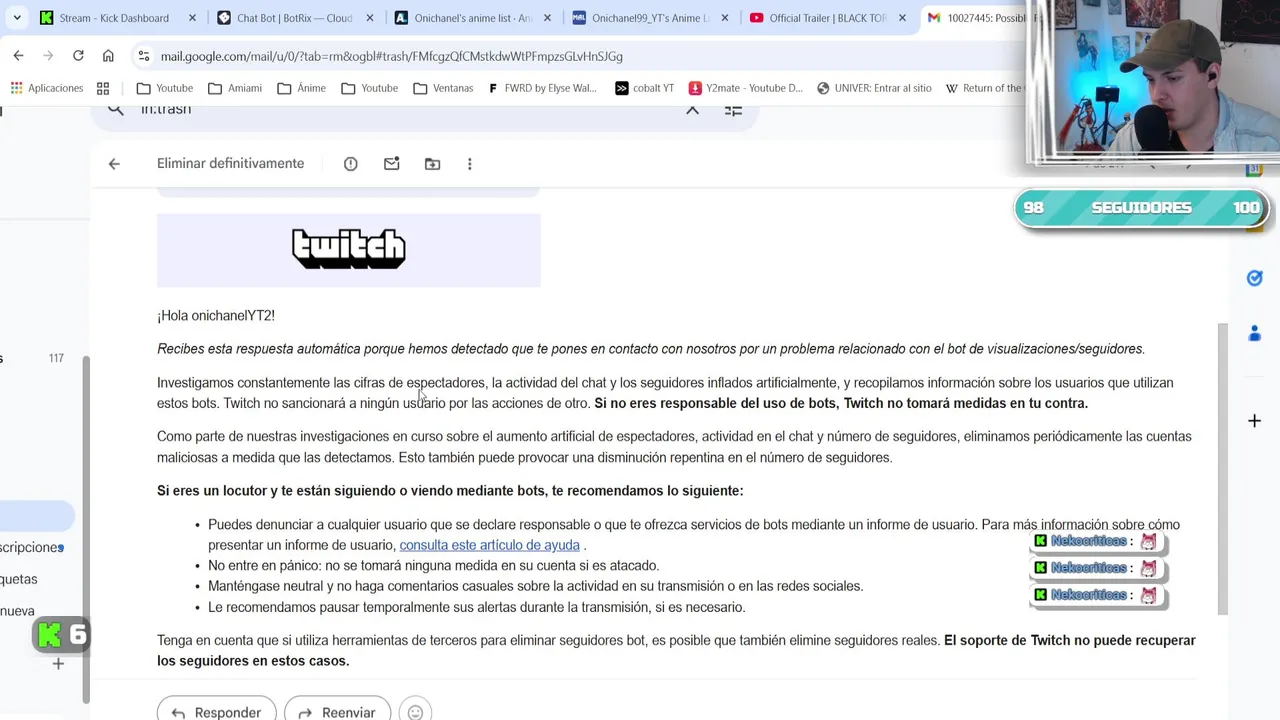1280x720 pixels.
Task: Click the Gmail search magnifier icon
Action: 116,110
